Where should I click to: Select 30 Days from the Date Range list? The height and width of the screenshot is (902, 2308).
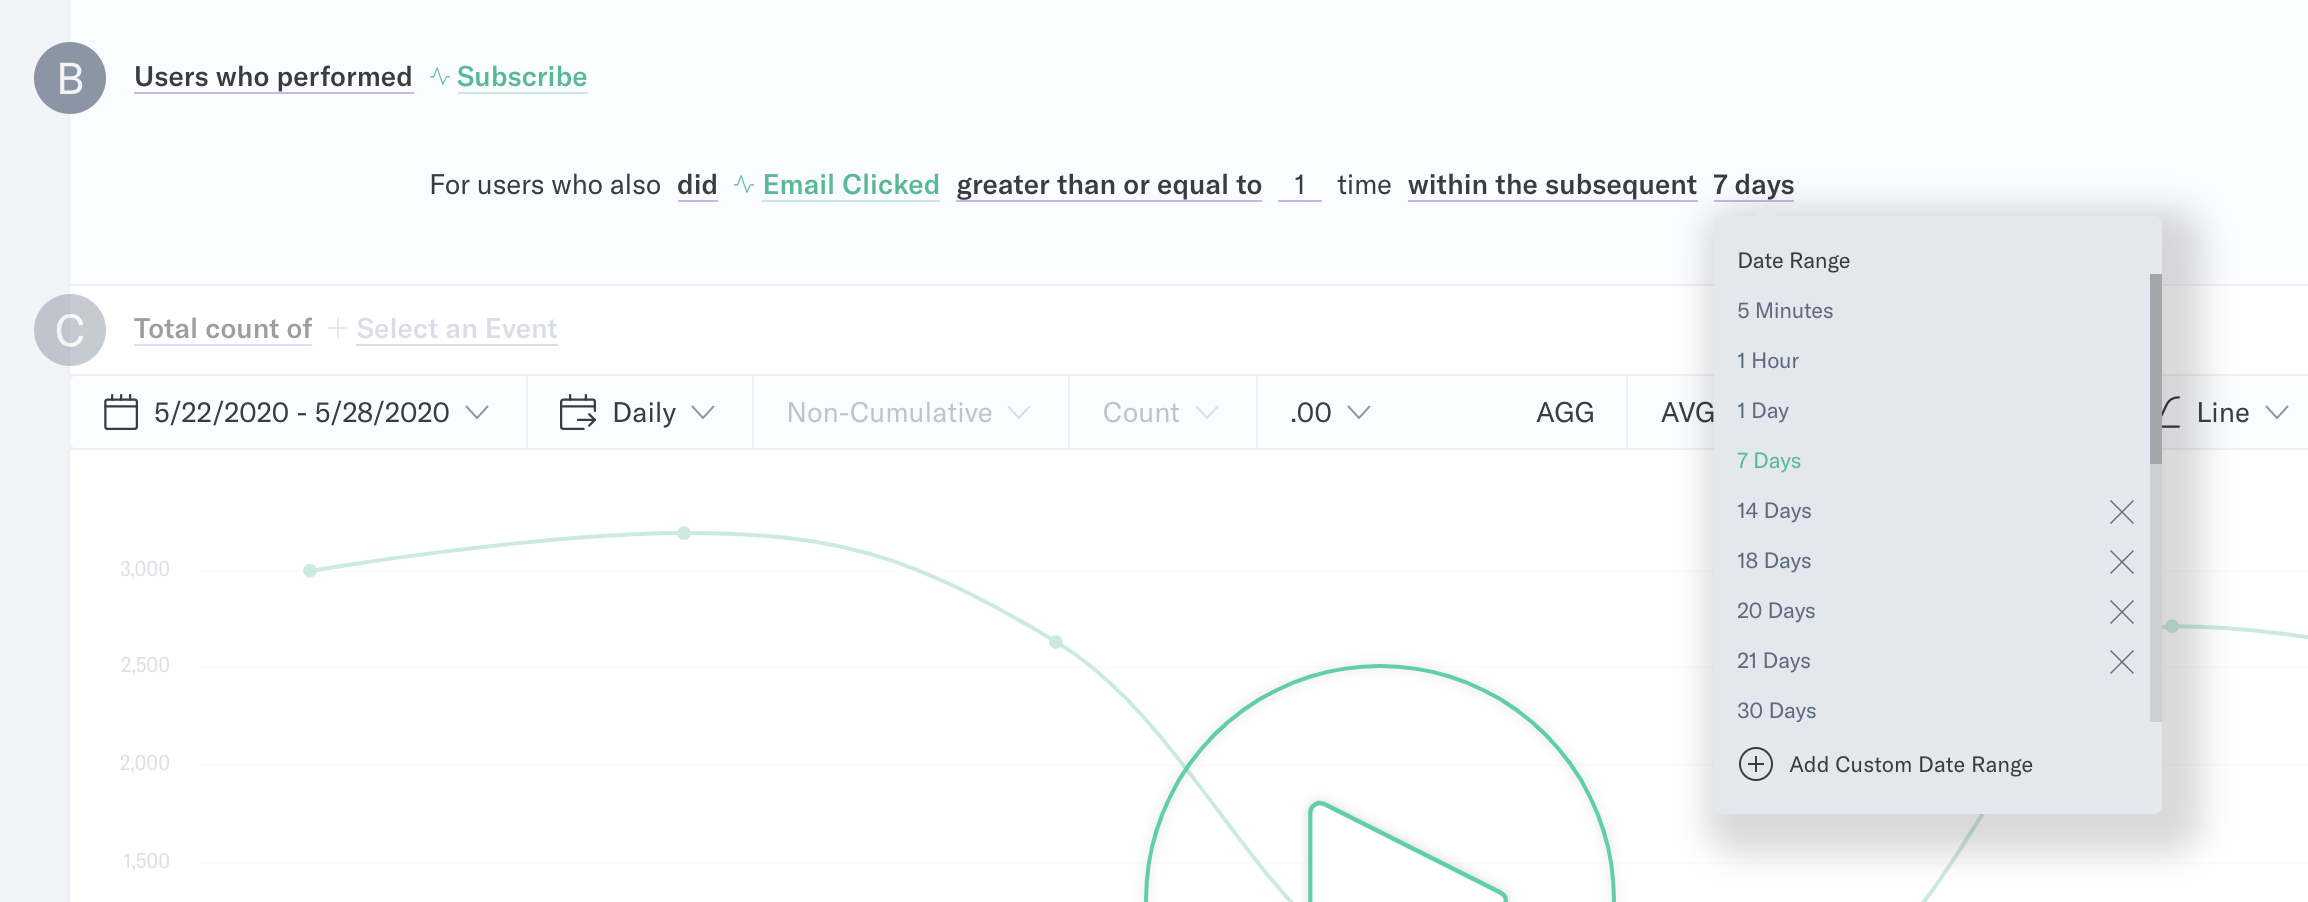point(1776,711)
